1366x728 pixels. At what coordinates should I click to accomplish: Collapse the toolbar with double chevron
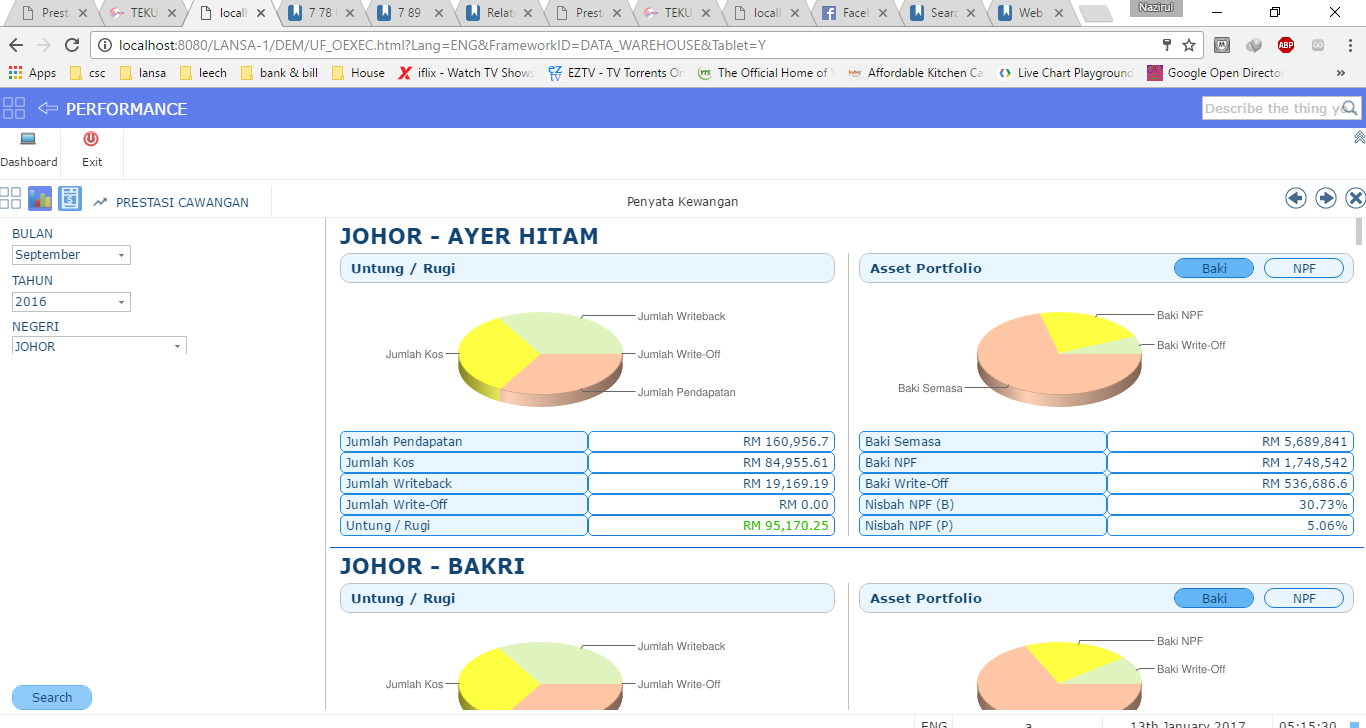1359,137
